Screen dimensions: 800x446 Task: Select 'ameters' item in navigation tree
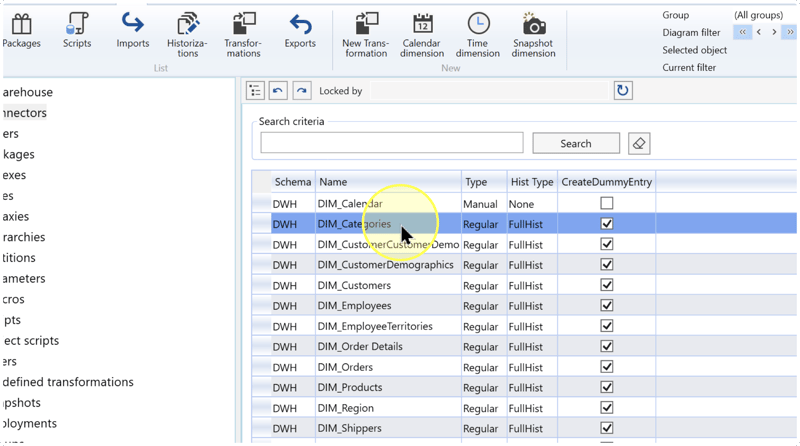(x=24, y=278)
